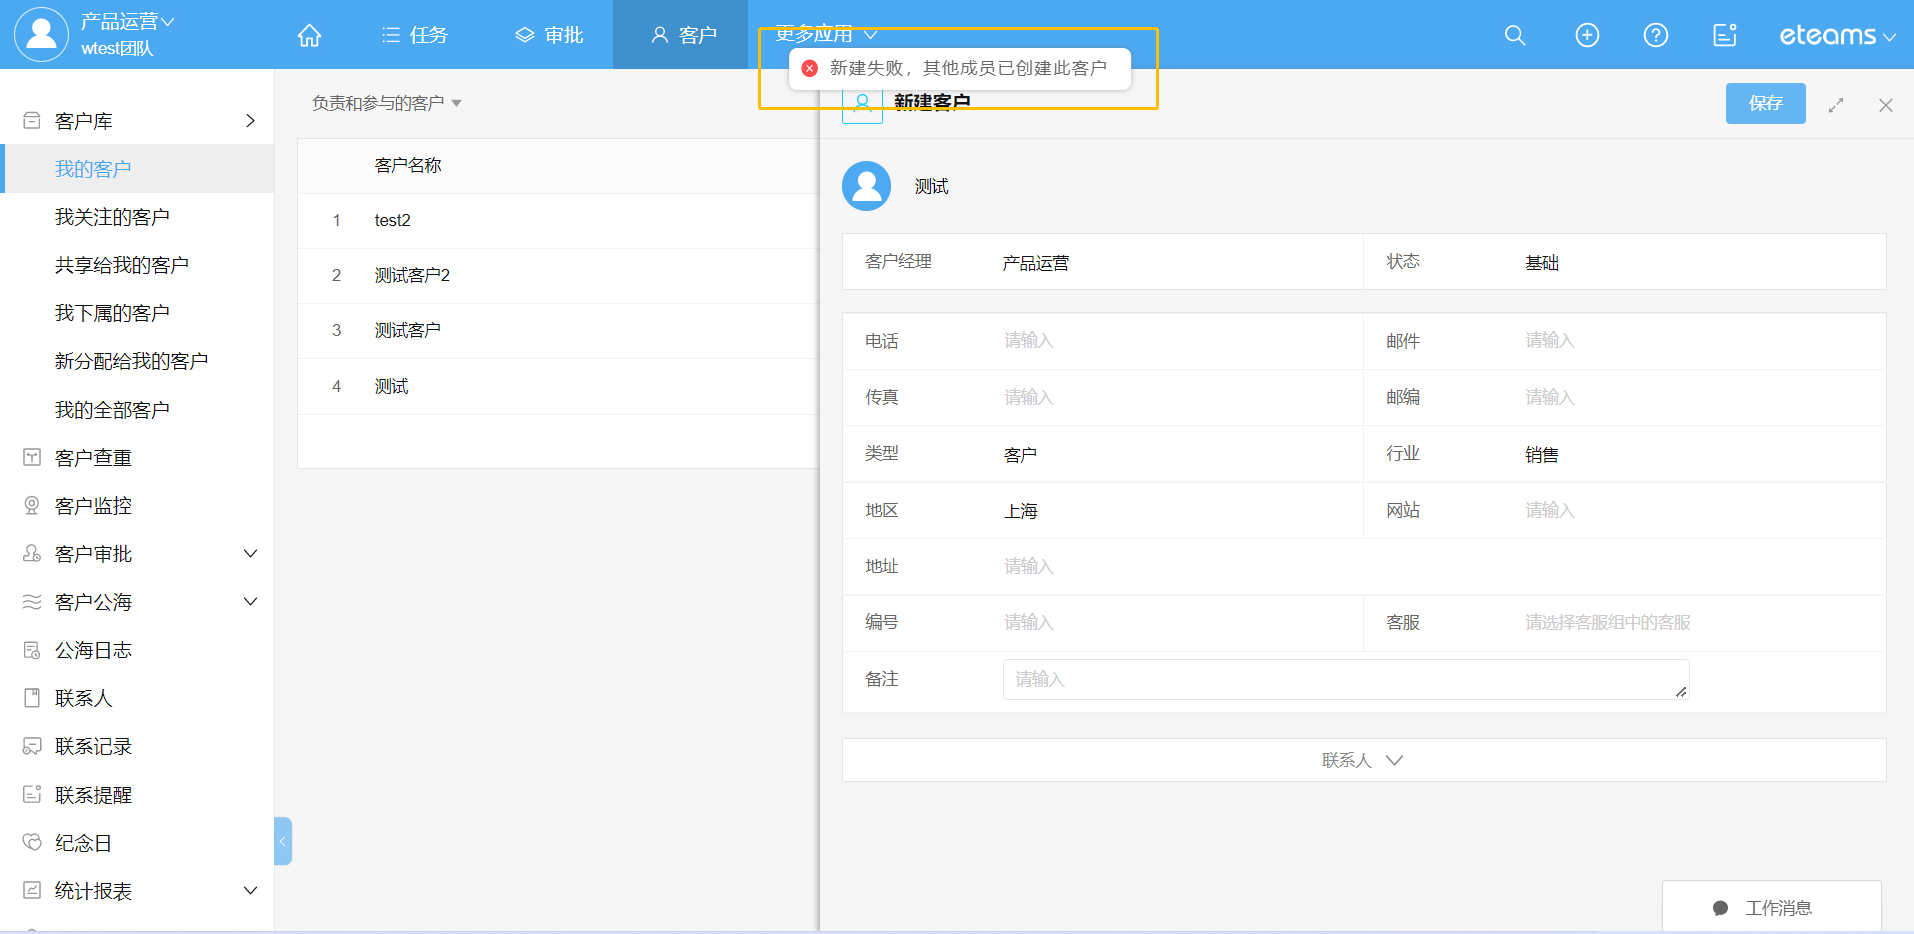Expand the 客户审批 sidebar section
Viewport: 1914px width, 934px height.
[250, 554]
